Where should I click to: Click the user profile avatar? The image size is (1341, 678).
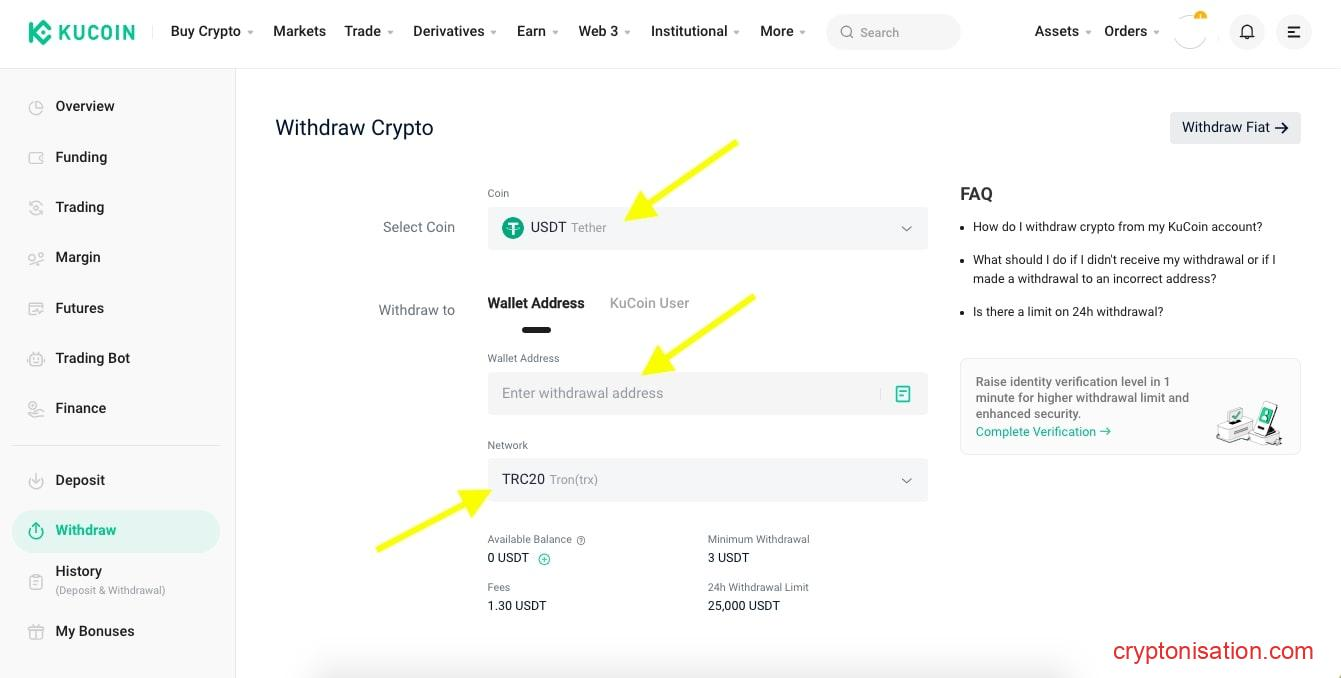(1190, 32)
